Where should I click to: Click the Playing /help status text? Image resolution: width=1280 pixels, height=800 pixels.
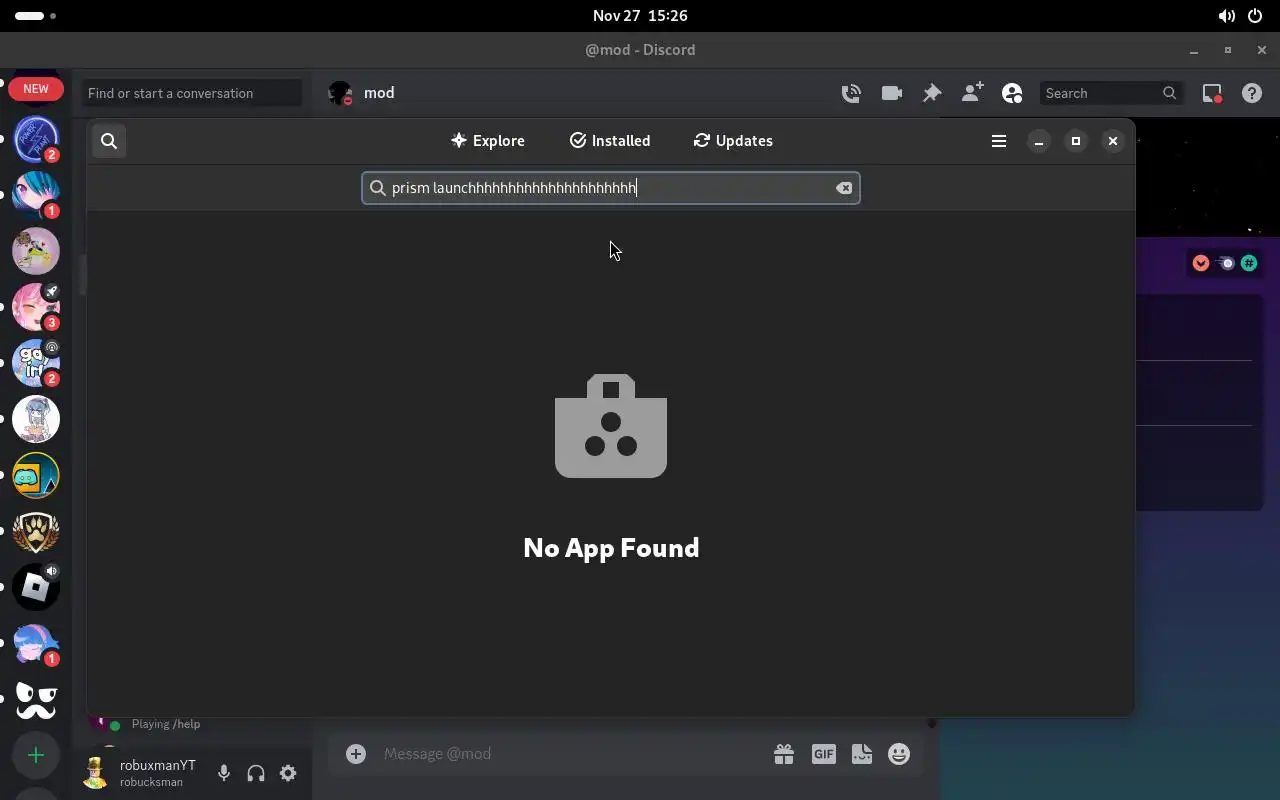[x=166, y=724]
